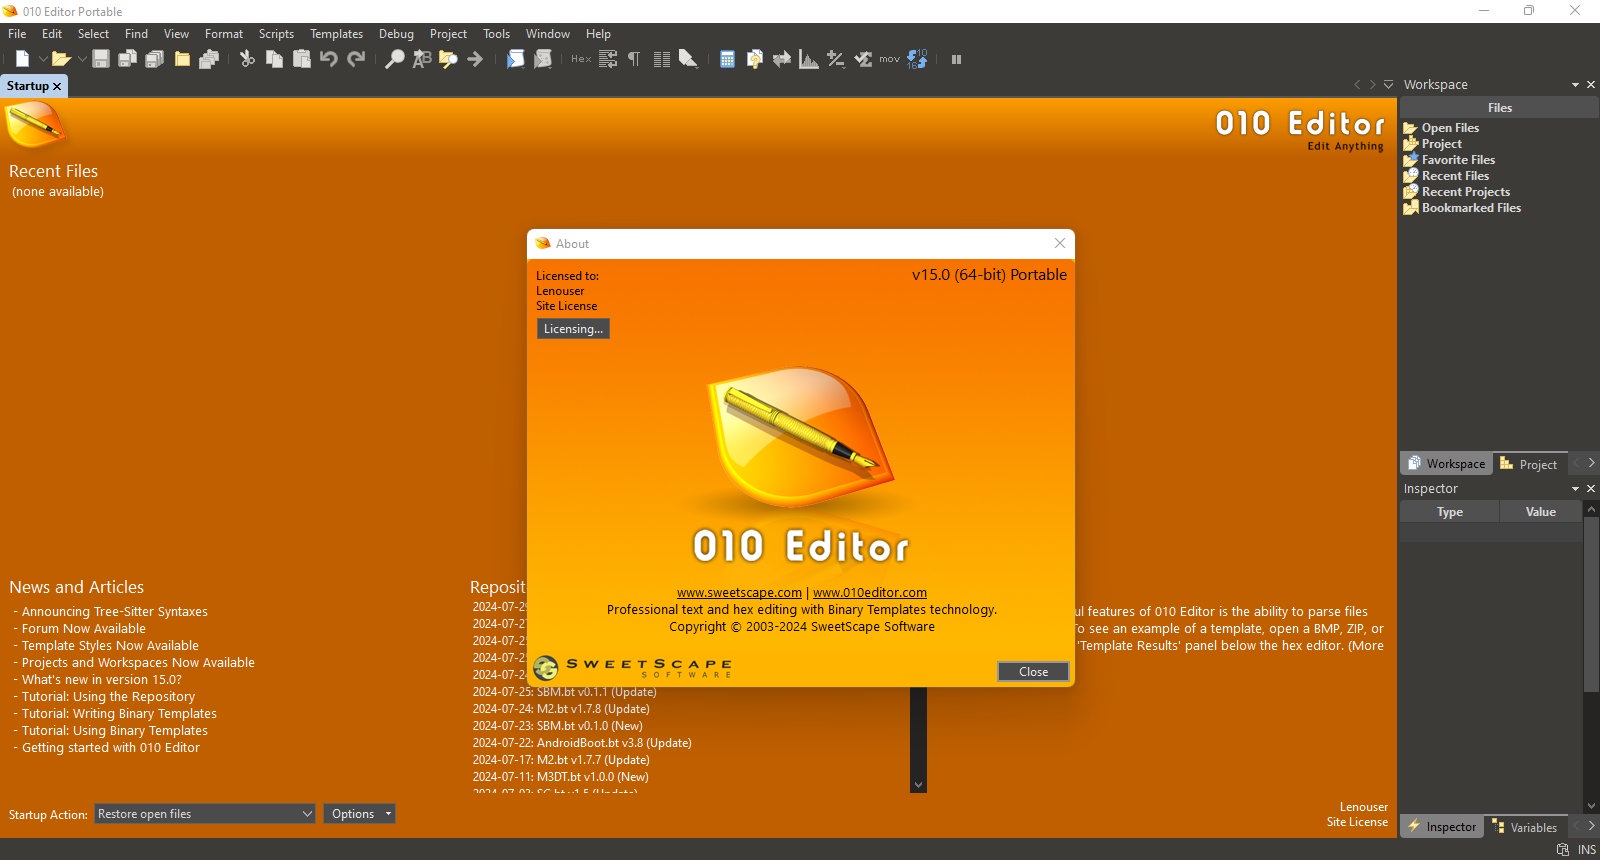Click the Paste clipboard icon

[301, 59]
